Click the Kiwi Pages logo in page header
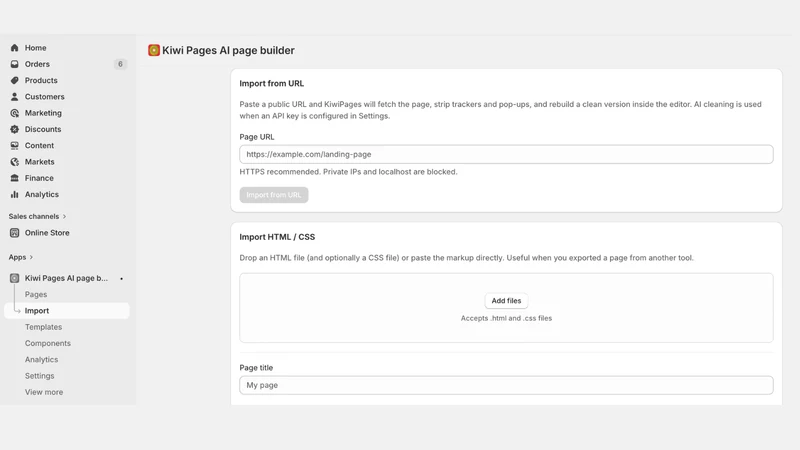Viewport: 800px width, 450px height. pos(154,51)
